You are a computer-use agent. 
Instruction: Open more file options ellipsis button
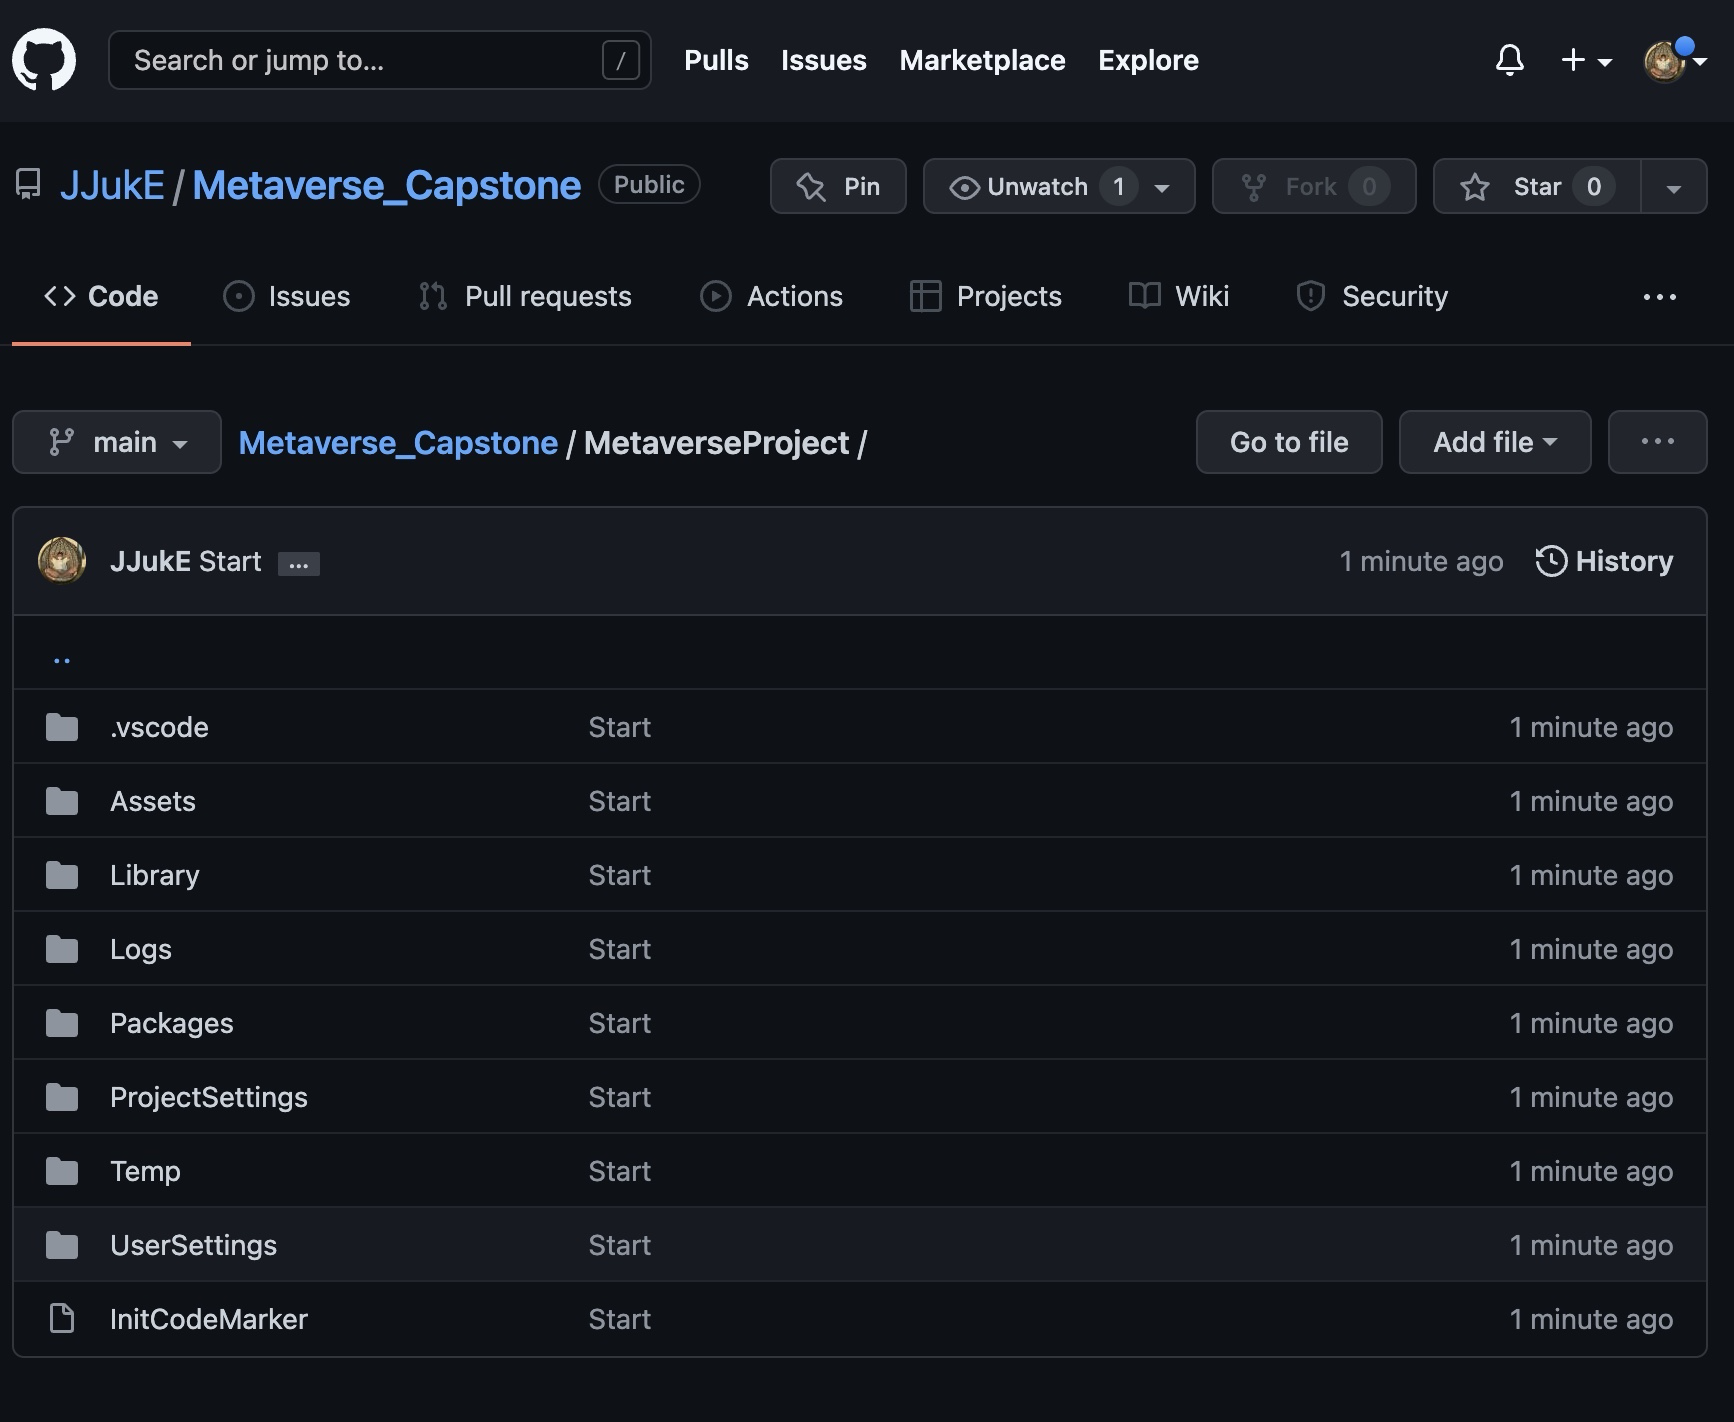pyautogui.click(x=1658, y=442)
